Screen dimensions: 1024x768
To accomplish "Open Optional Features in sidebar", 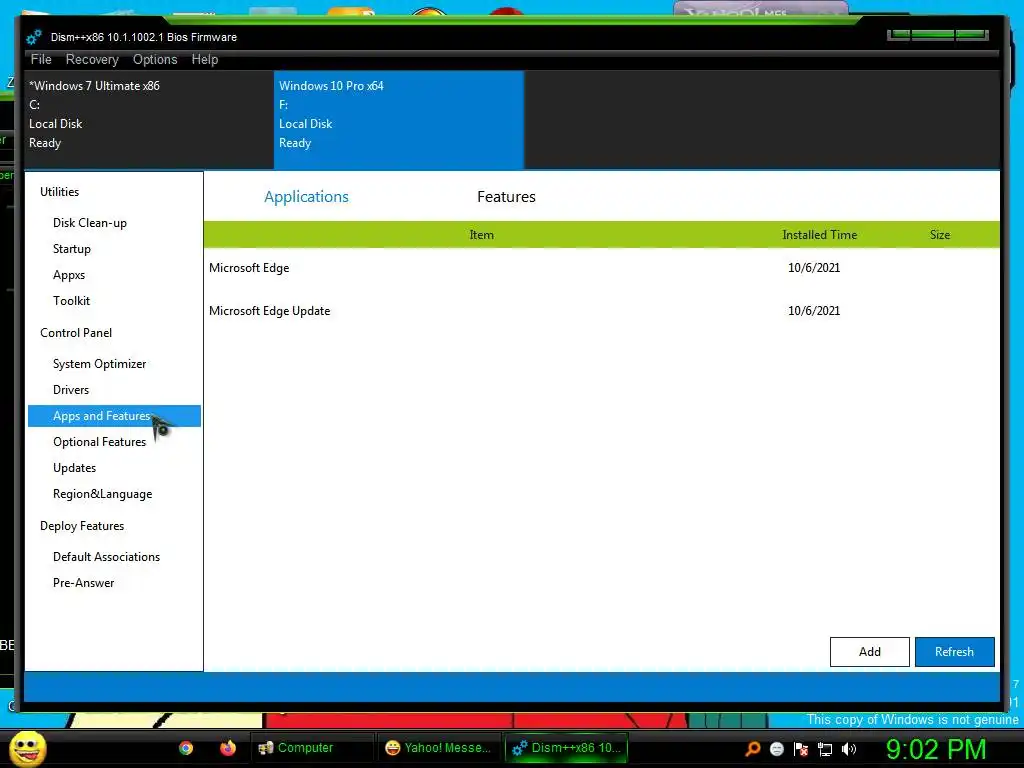I will pos(99,442).
